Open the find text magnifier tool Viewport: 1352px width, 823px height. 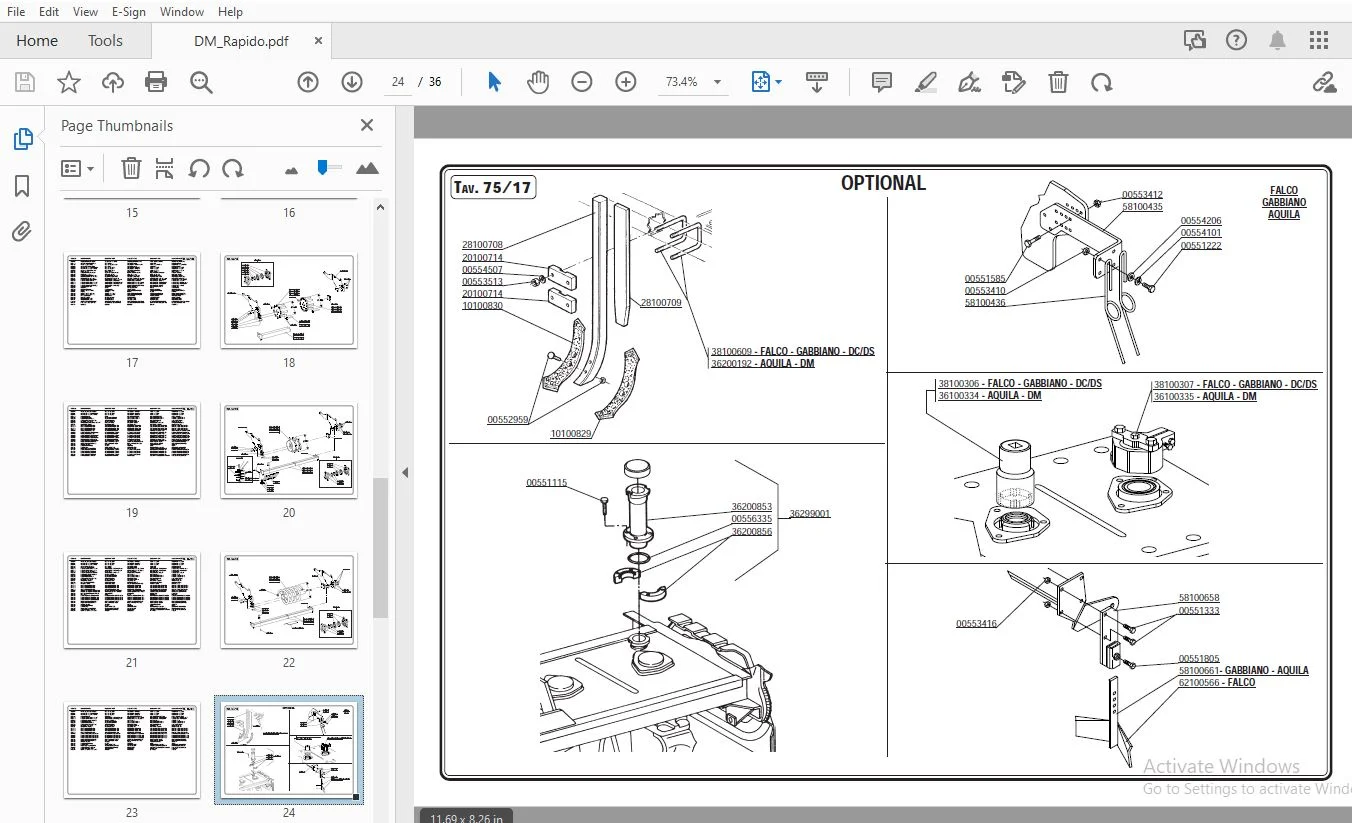click(201, 82)
